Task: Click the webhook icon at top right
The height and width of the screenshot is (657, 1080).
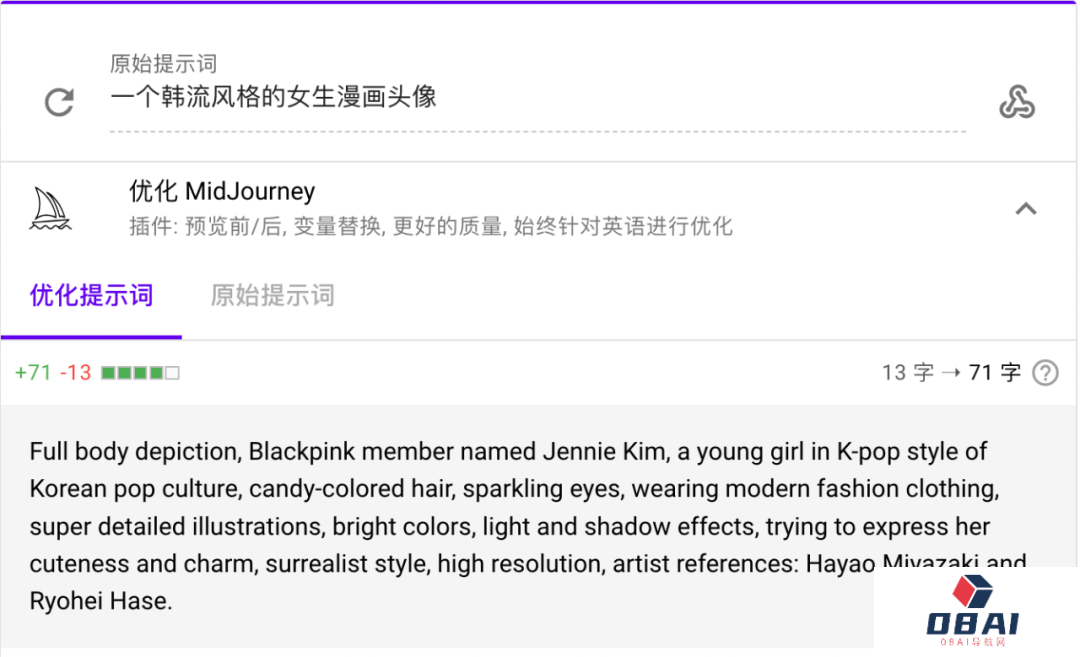Action: point(1016,102)
